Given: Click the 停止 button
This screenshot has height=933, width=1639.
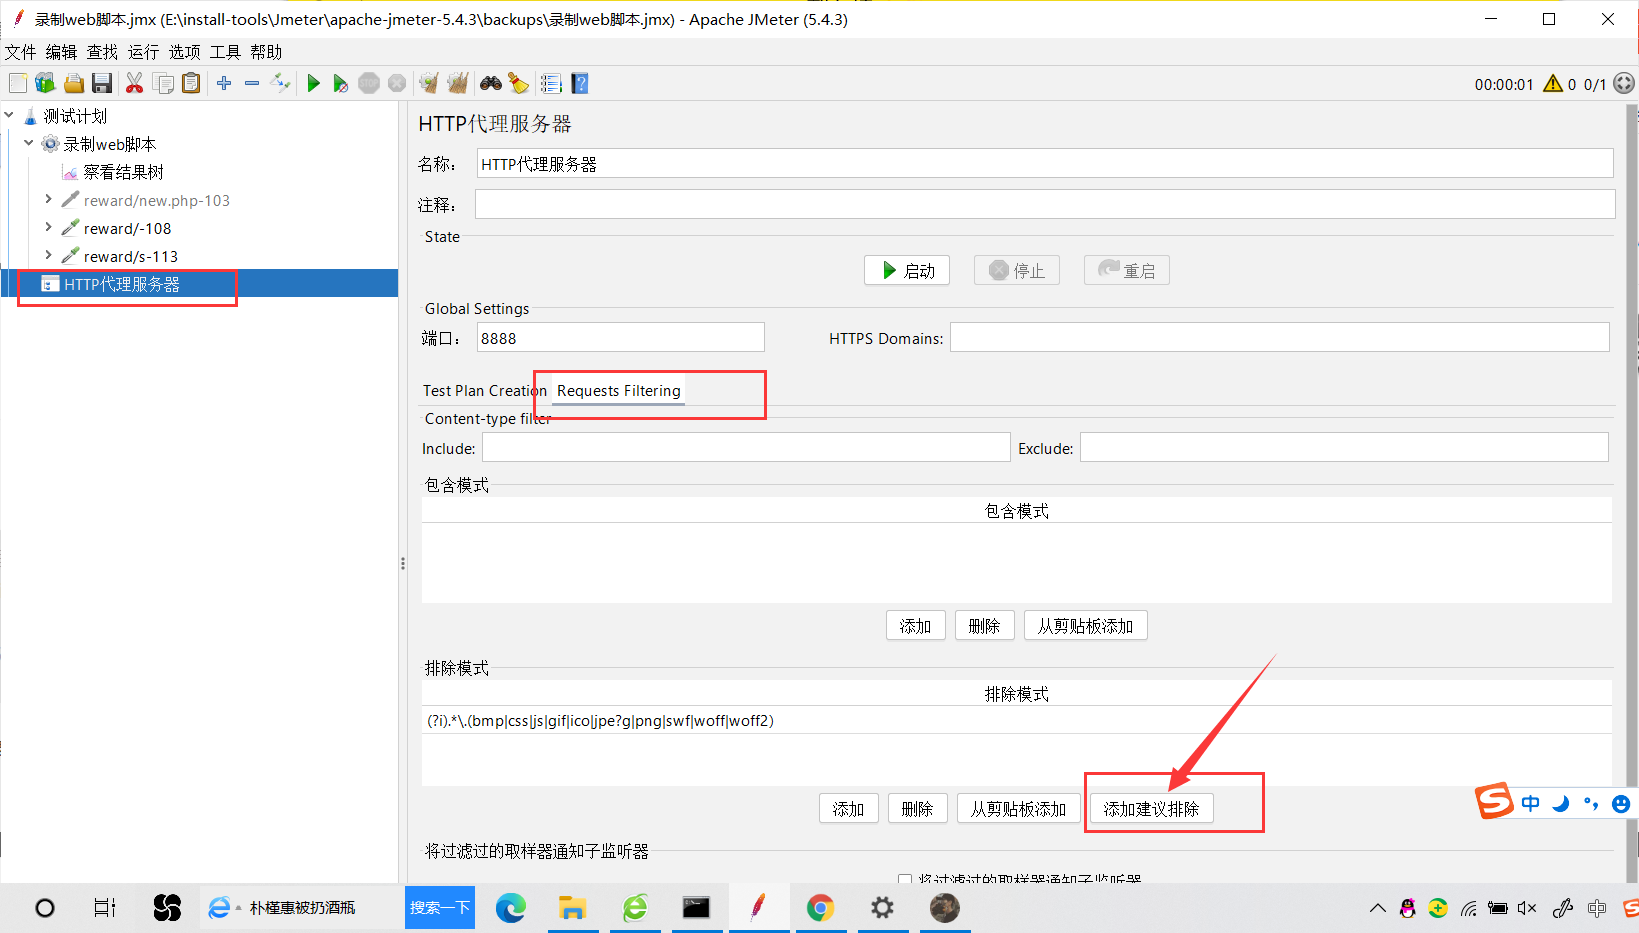Looking at the screenshot, I should [1017, 270].
